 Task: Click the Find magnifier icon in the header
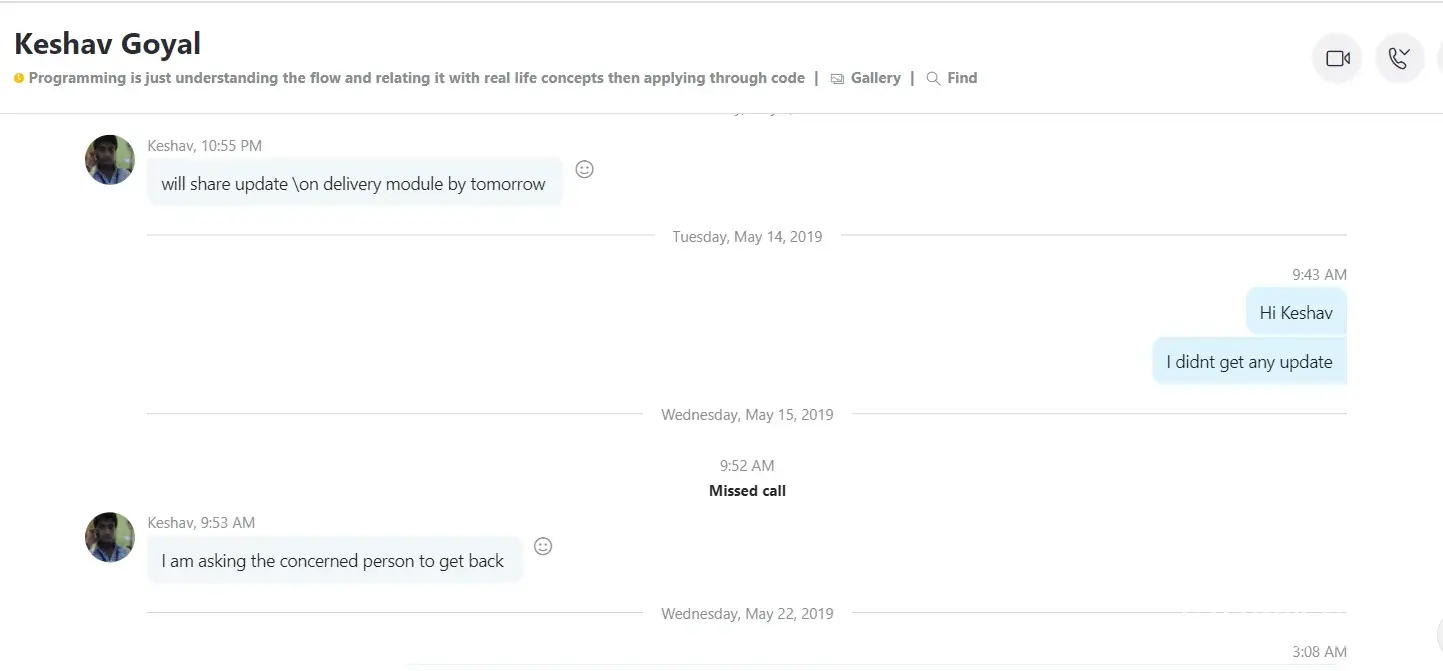933,79
